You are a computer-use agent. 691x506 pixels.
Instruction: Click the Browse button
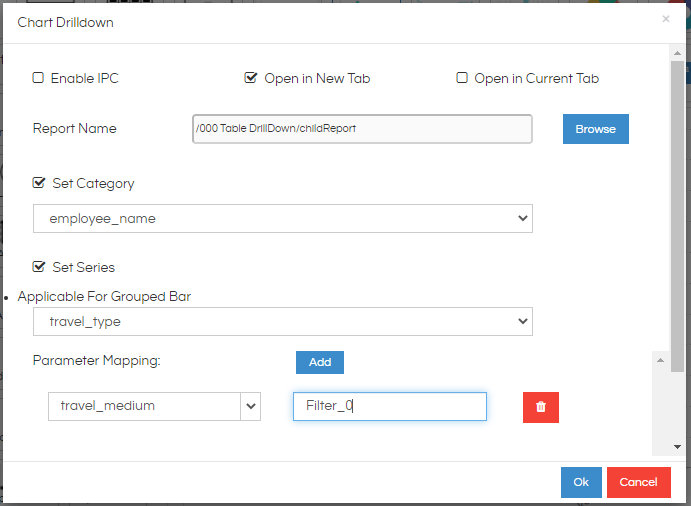(x=596, y=129)
